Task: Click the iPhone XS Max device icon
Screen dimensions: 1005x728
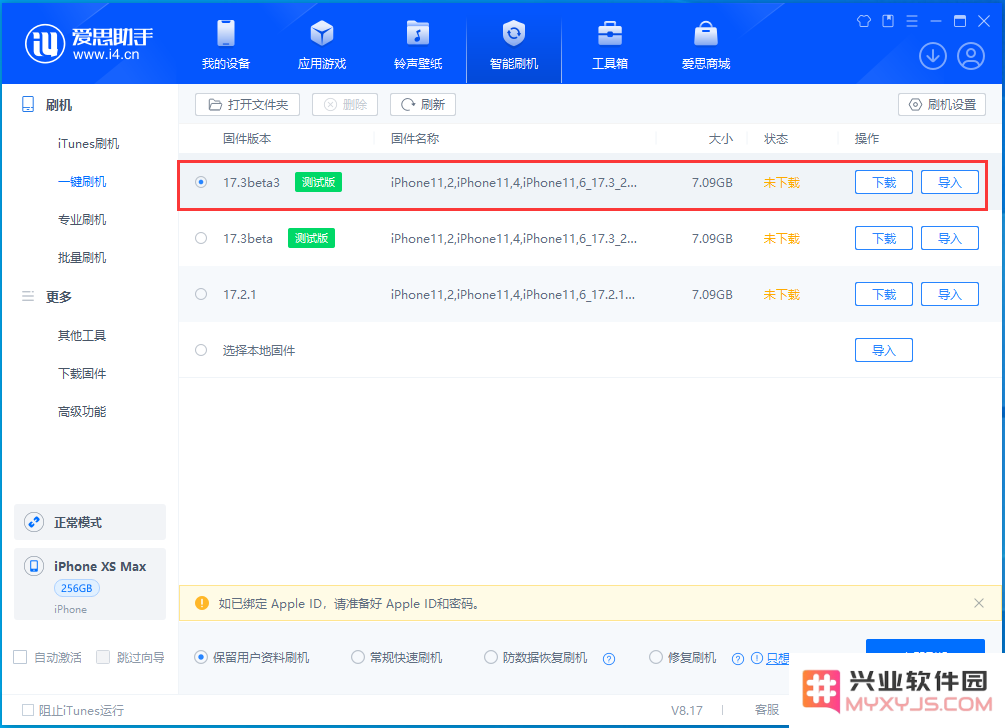Action: tap(34, 566)
